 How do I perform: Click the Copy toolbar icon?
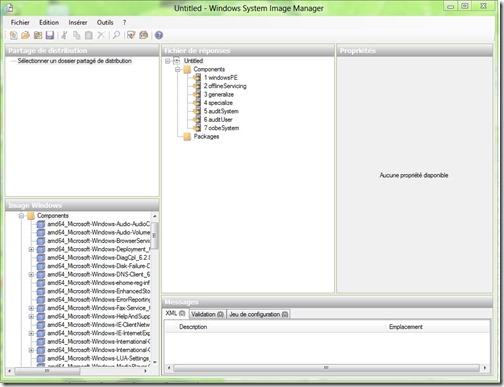(77, 35)
